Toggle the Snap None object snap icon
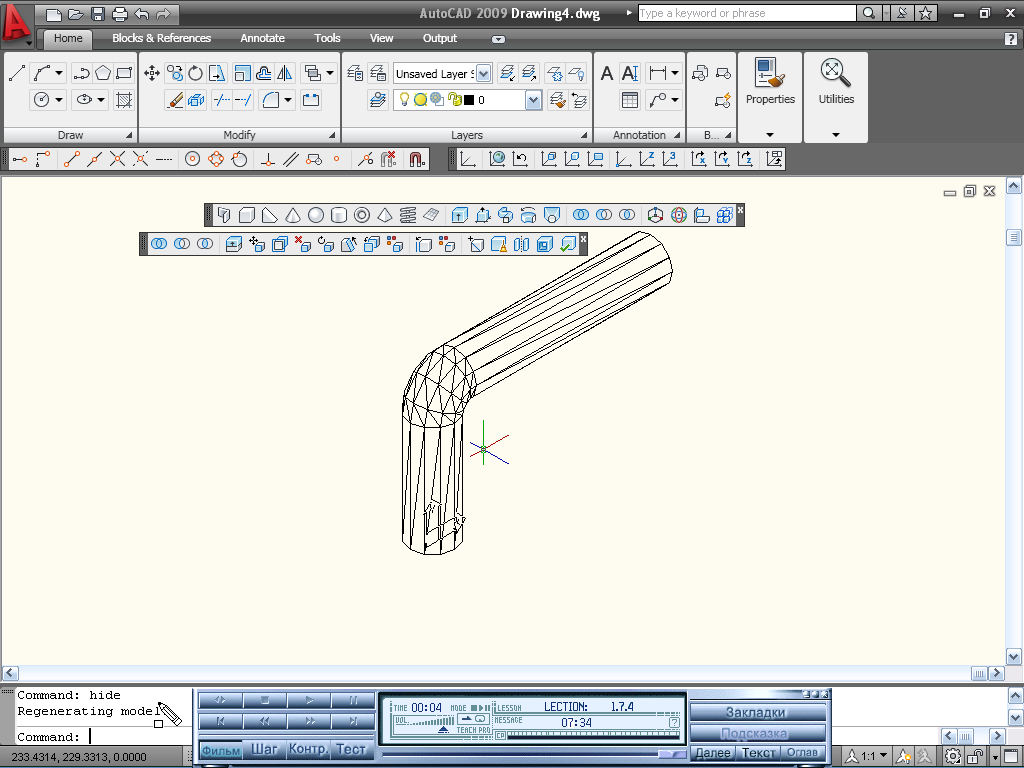1024x768 pixels. 388,159
